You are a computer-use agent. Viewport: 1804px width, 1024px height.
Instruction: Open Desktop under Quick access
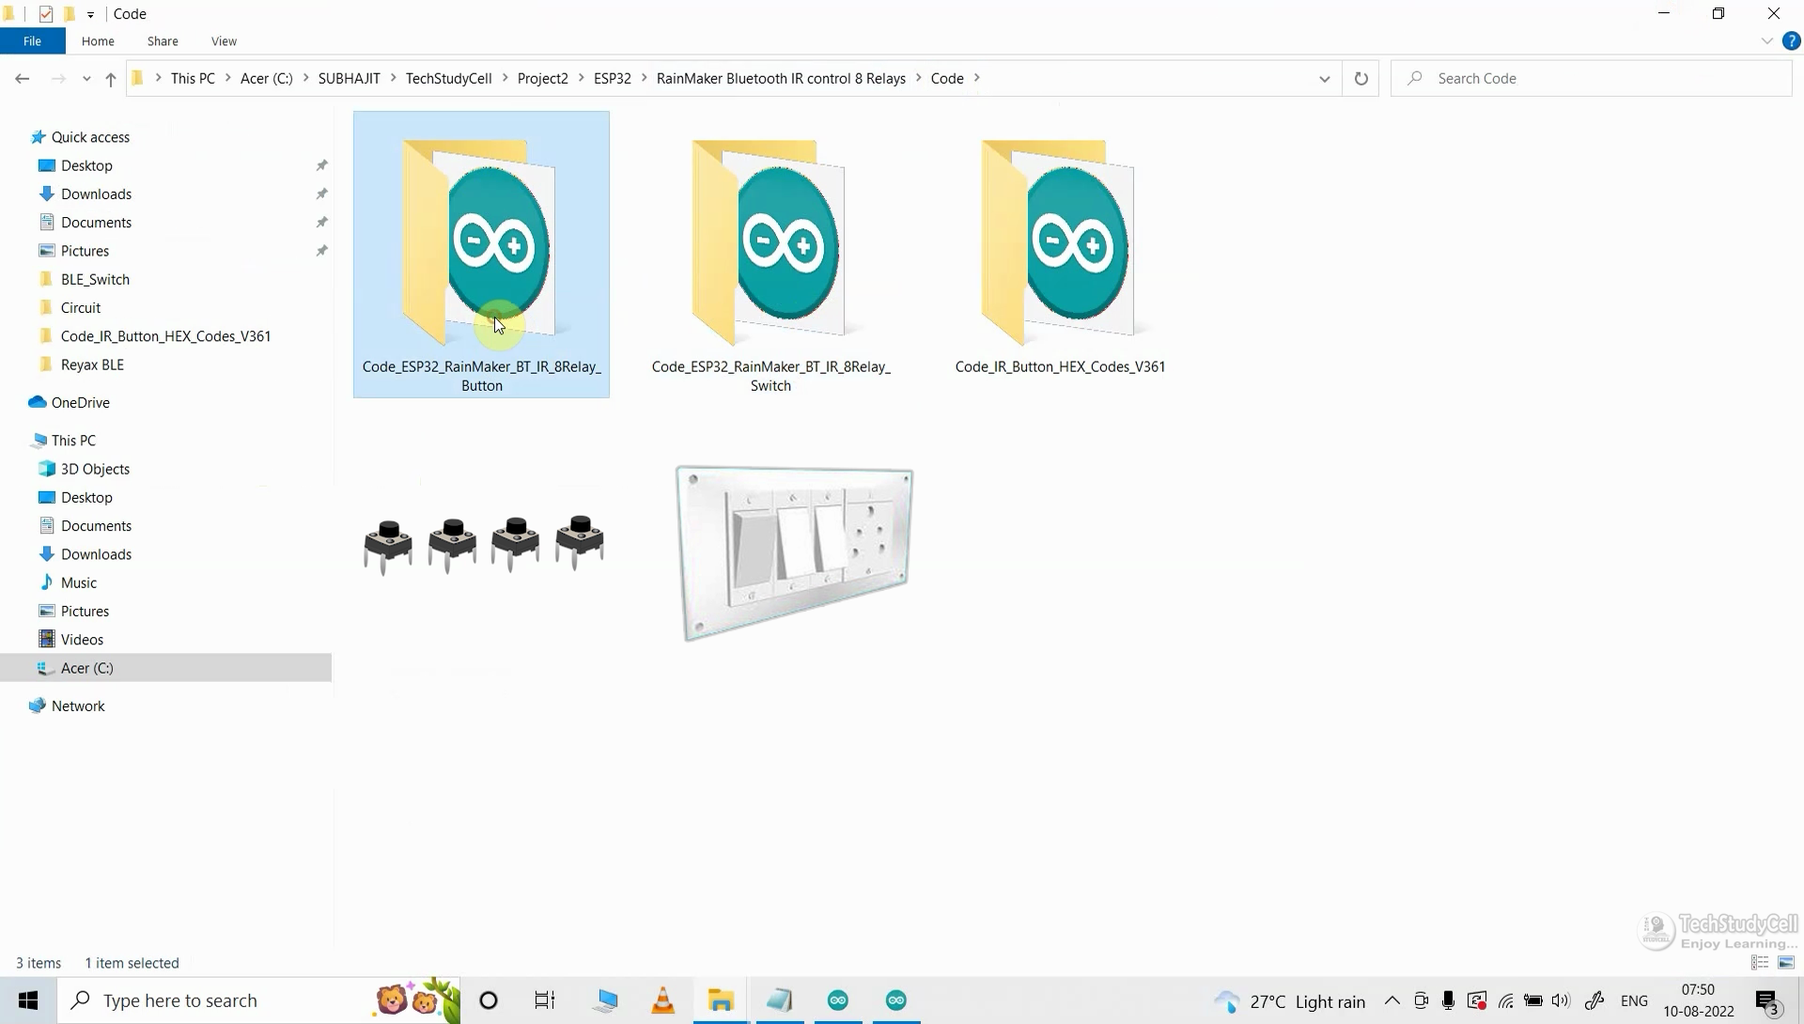click(x=86, y=165)
